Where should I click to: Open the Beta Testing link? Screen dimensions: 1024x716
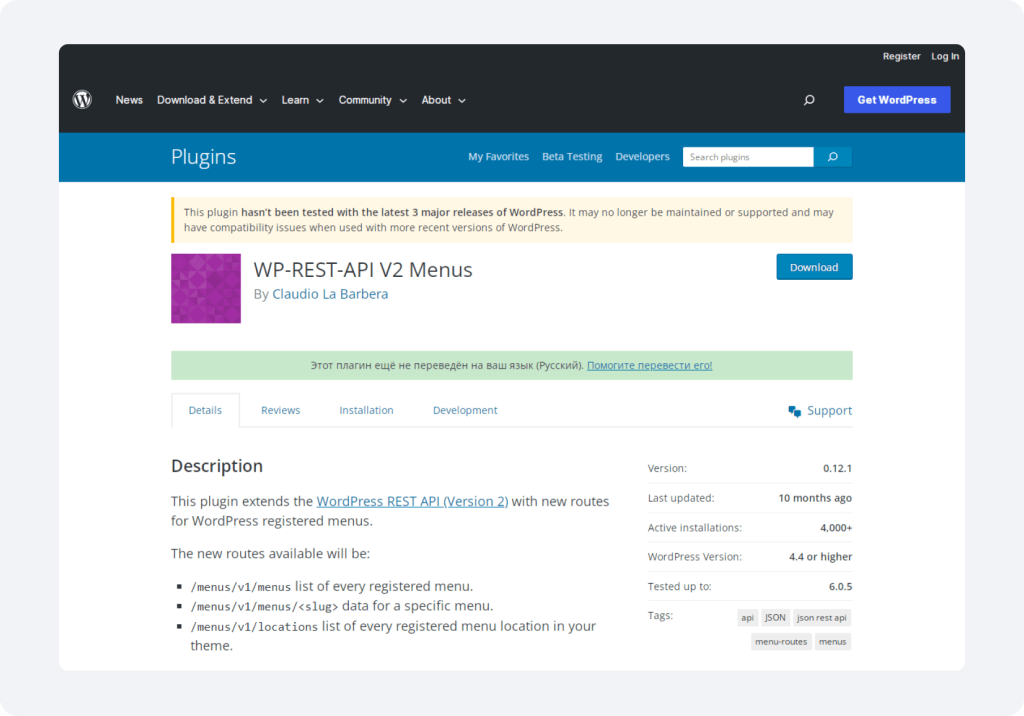pyautogui.click(x=572, y=157)
